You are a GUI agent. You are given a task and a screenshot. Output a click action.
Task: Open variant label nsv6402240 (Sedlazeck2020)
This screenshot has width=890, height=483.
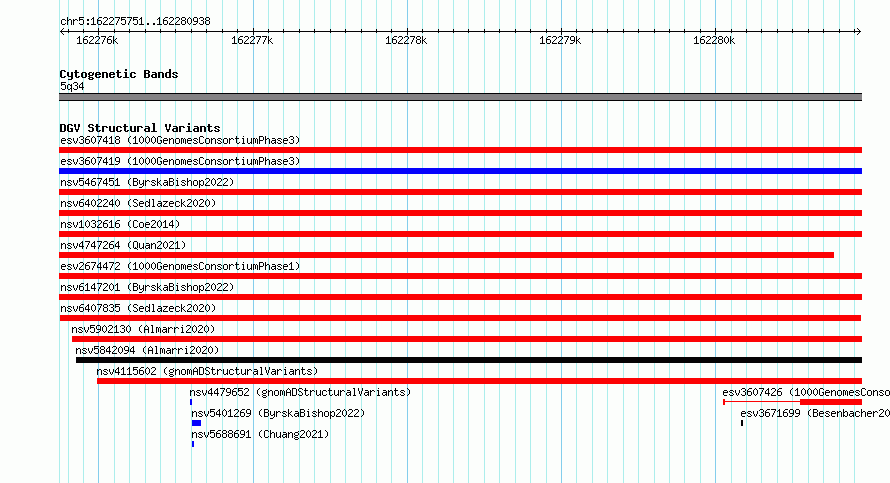138,203
